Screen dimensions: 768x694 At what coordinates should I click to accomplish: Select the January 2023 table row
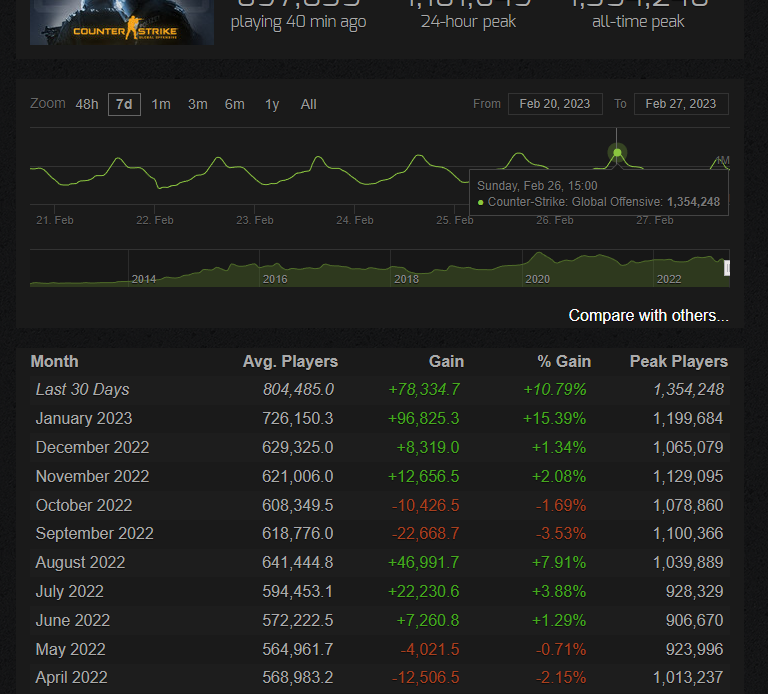[379, 418]
